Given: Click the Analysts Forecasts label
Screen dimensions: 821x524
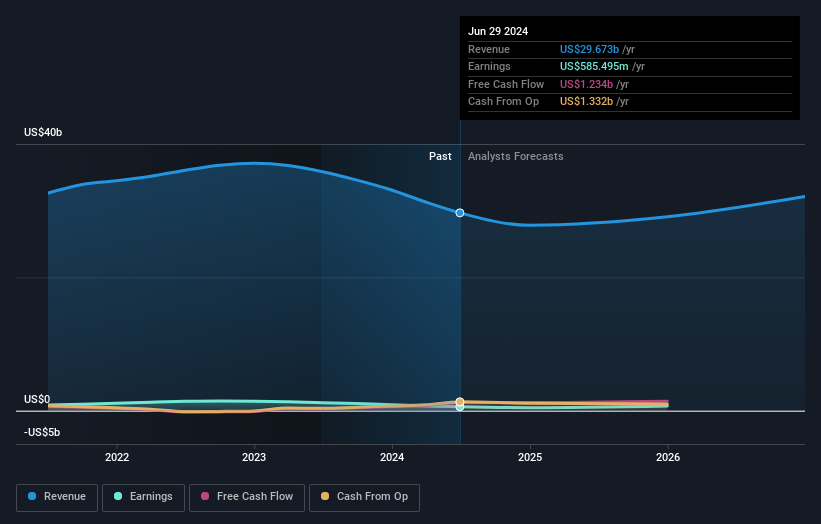Looking at the screenshot, I should (x=516, y=157).
